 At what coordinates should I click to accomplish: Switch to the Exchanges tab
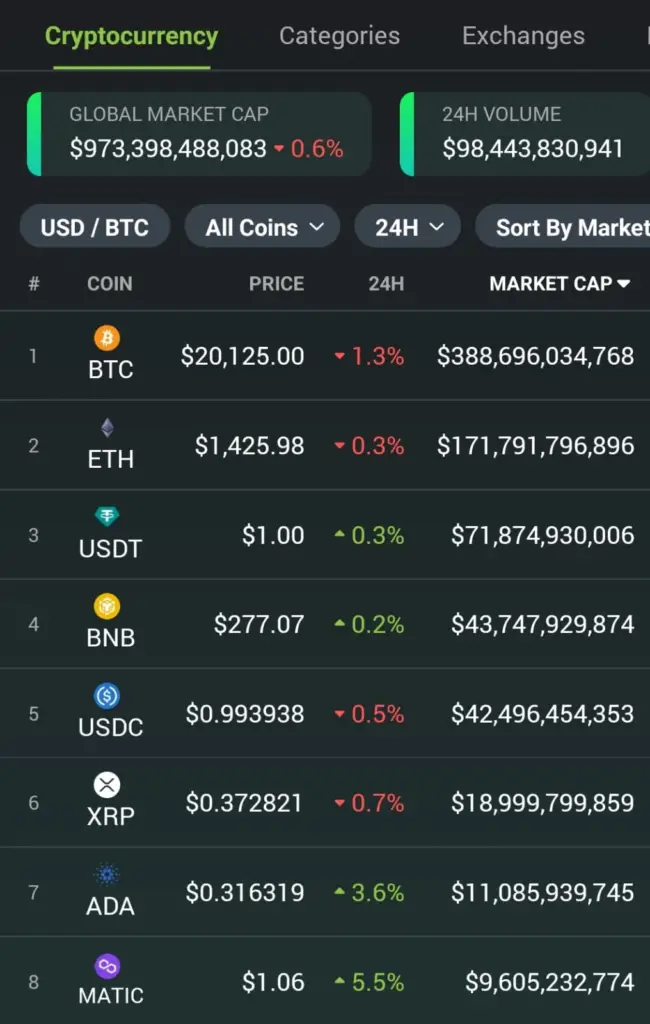click(523, 36)
